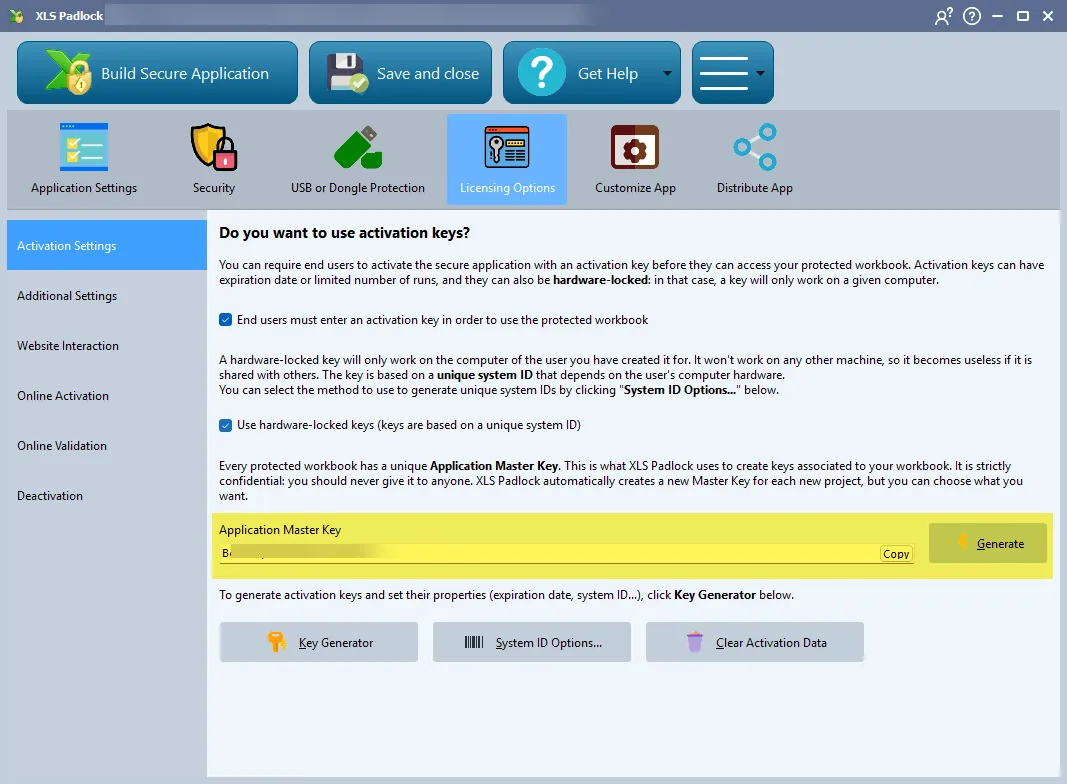Close the XLS Padlock window
The width and height of the screenshot is (1067, 784).
(x=1048, y=16)
